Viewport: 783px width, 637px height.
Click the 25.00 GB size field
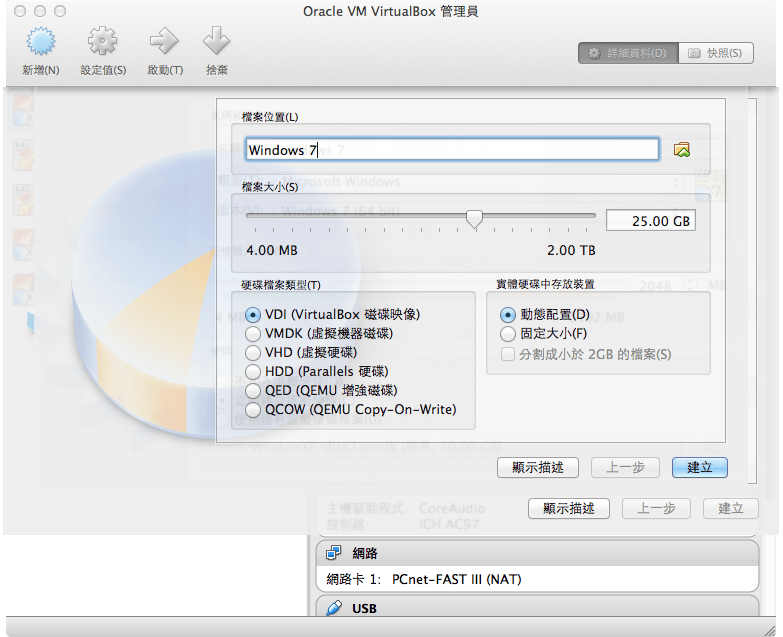pyautogui.click(x=651, y=221)
